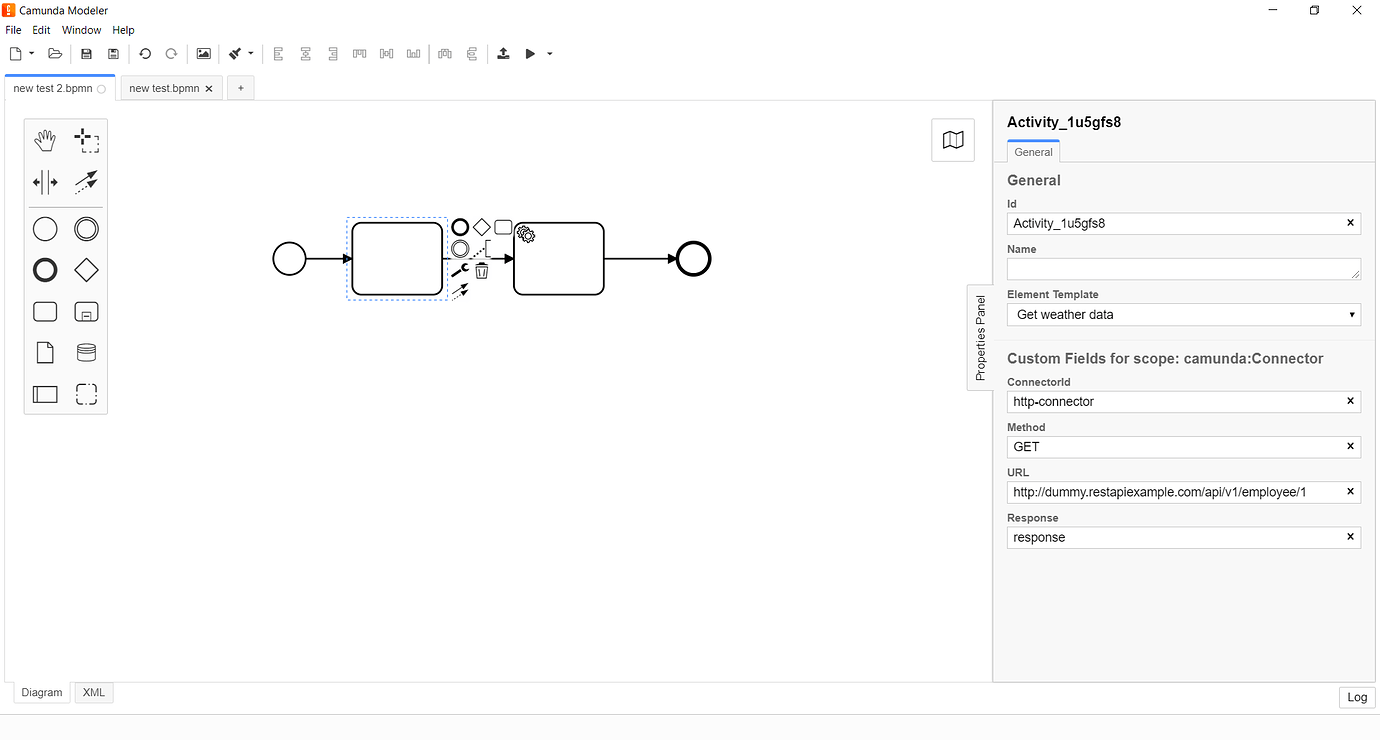Viewport: 1380px width, 740px height.
Task: Select the service task with gear icon
Action: (559, 259)
